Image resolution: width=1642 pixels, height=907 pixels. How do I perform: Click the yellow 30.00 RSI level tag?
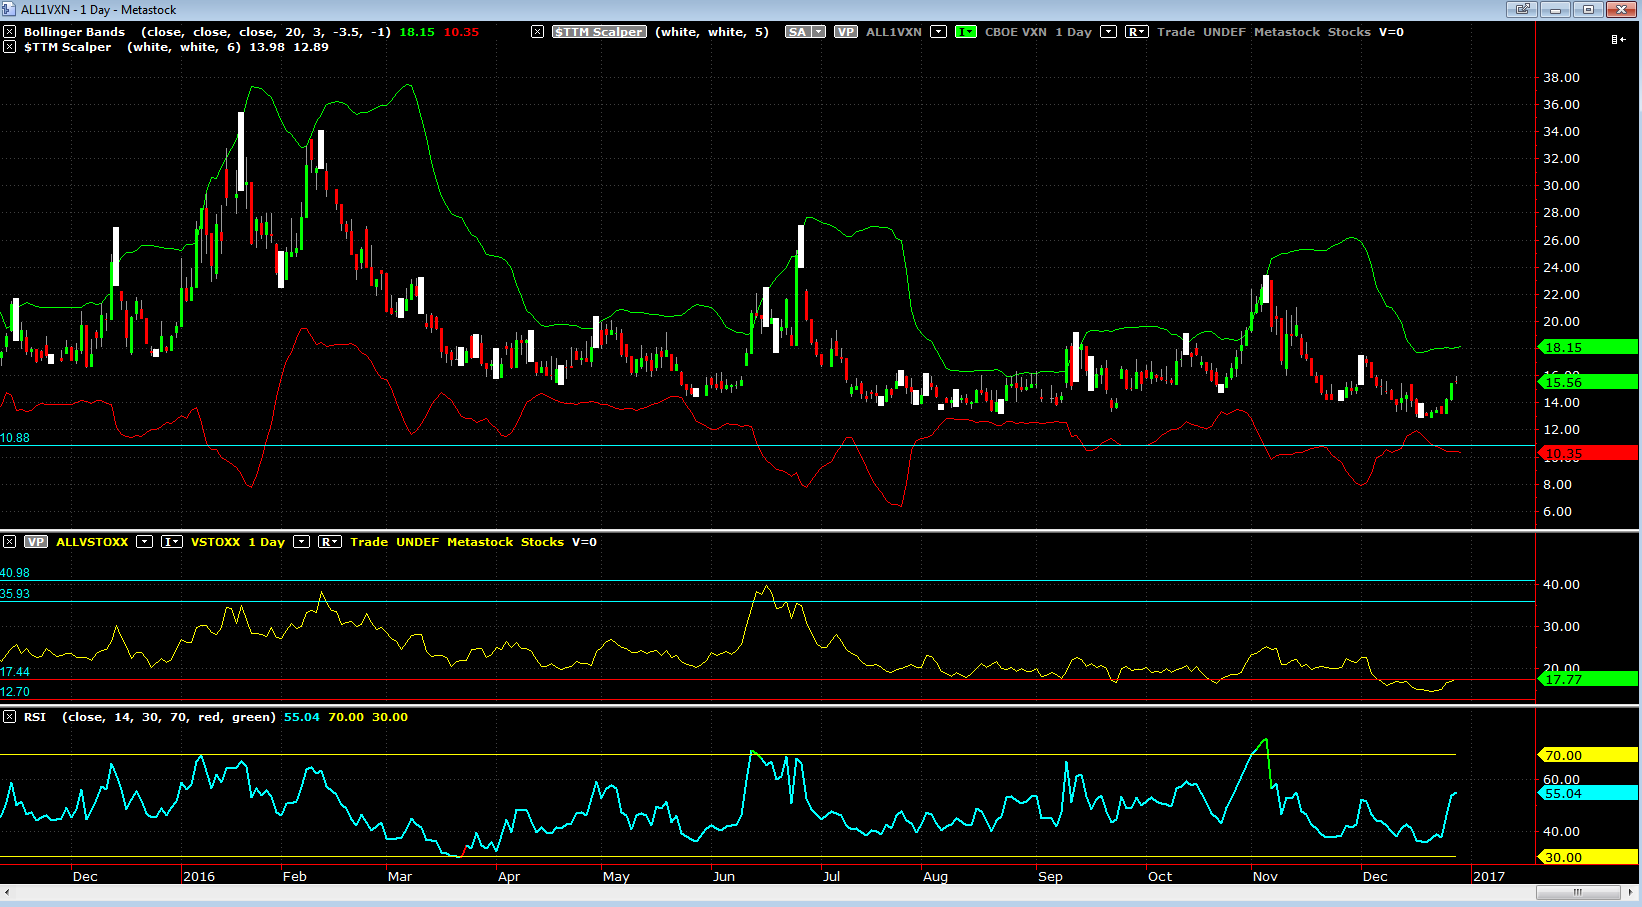click(x=1586, y=857)
